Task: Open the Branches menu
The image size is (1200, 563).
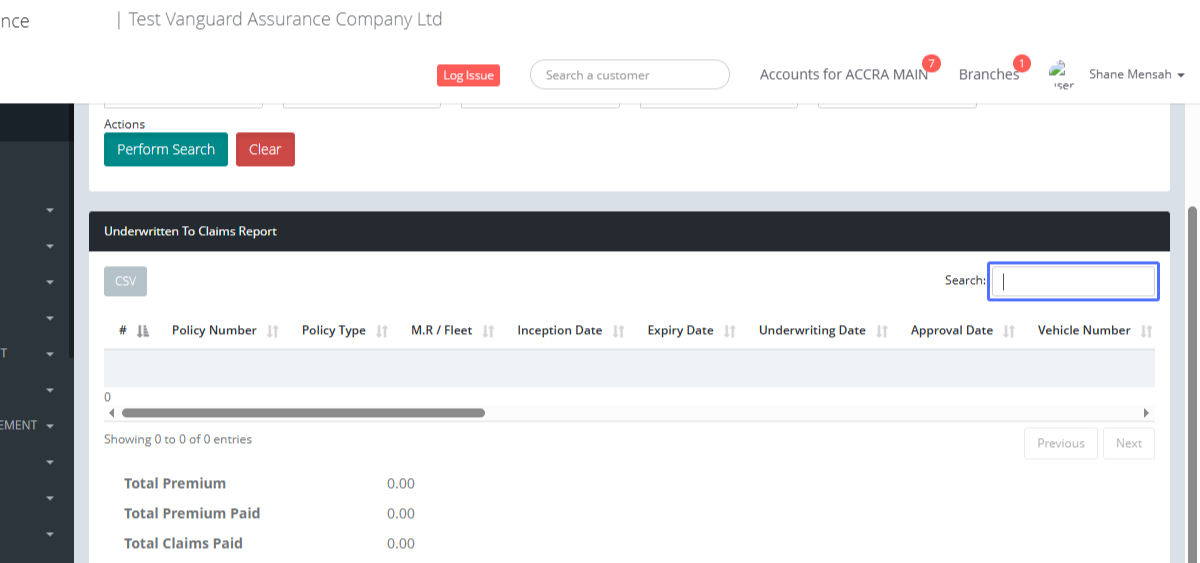Action: [988, 75]
